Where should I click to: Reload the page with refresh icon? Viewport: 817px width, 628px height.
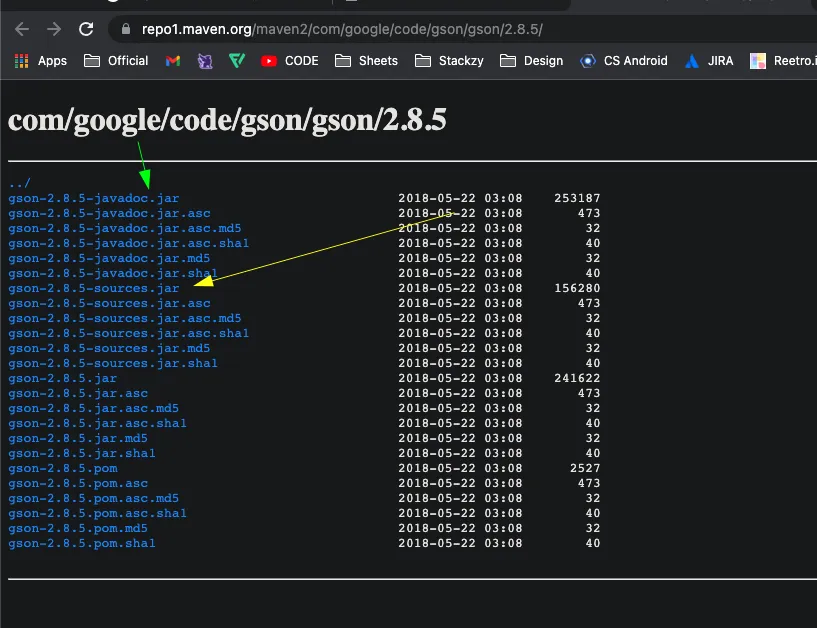[x=86, y=29]
